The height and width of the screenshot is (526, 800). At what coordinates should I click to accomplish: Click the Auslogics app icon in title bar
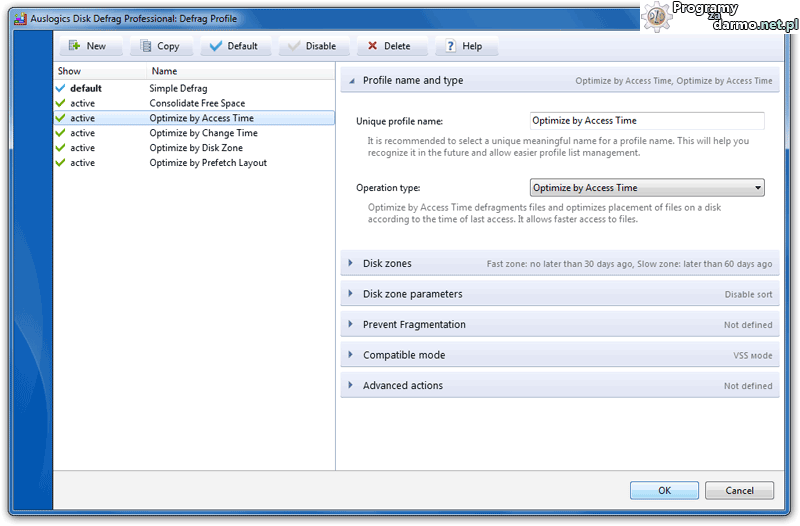[19, 18]
